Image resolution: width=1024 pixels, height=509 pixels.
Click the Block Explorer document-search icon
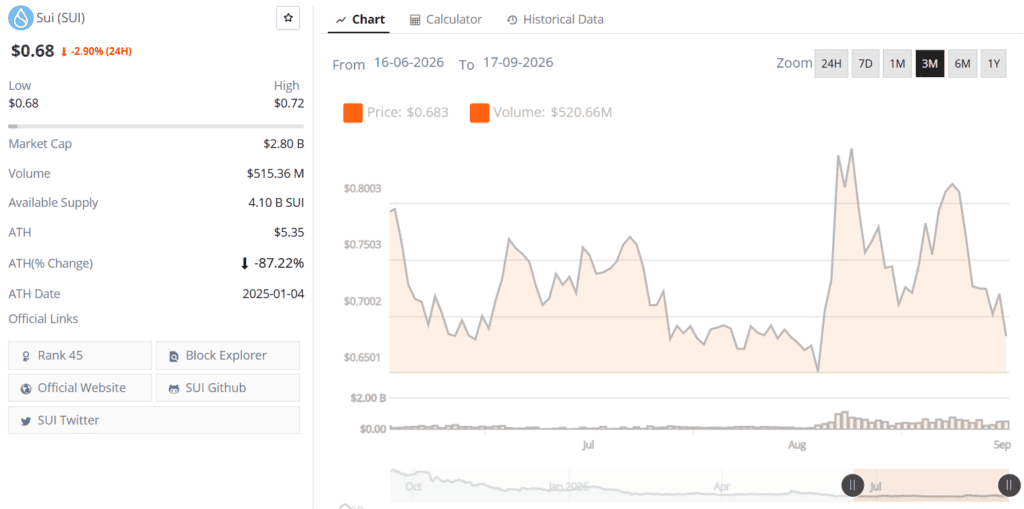174,356
